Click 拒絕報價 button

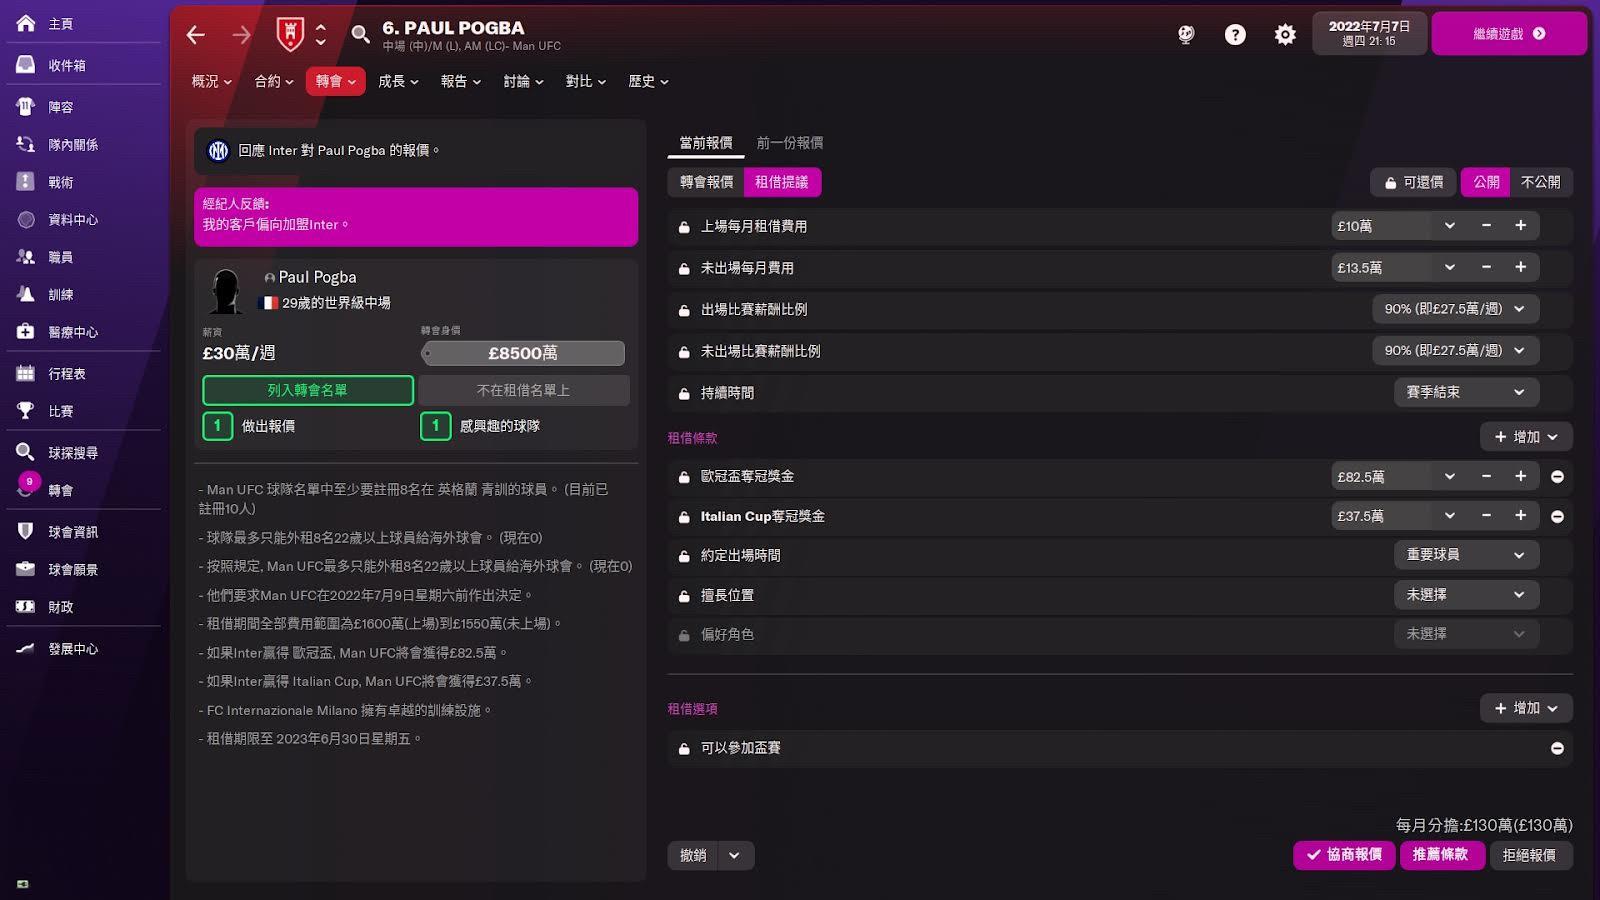point(1530,855)
